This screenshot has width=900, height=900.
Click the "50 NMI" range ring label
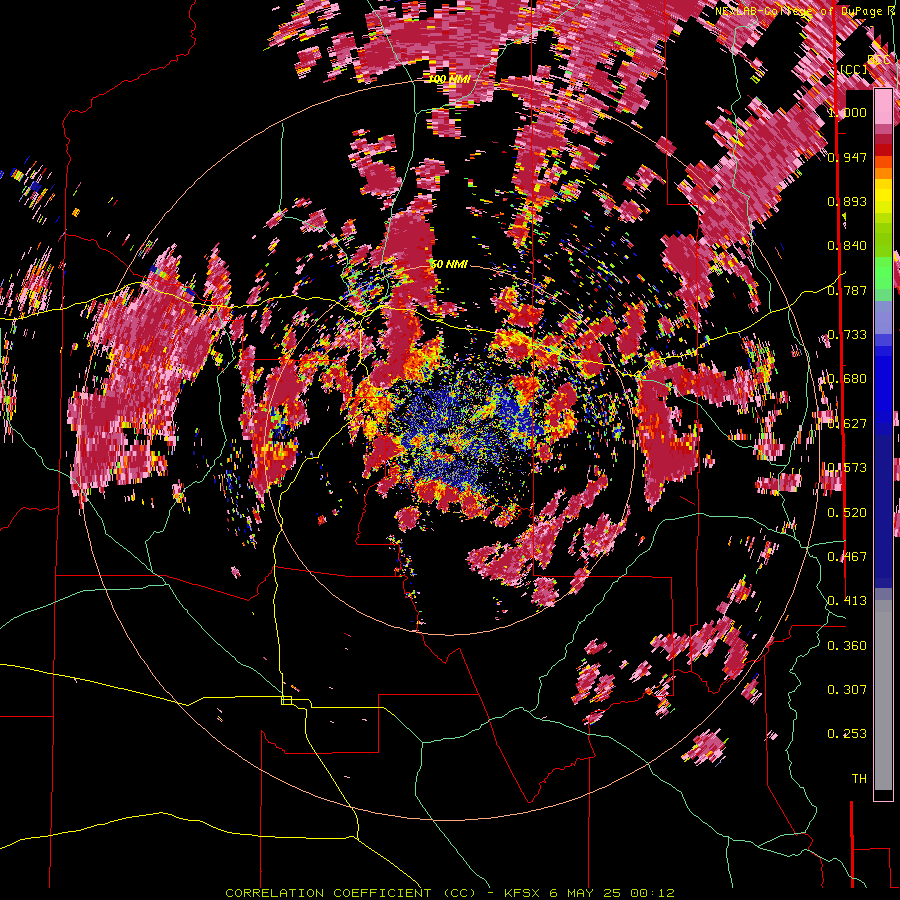point(449,264)
